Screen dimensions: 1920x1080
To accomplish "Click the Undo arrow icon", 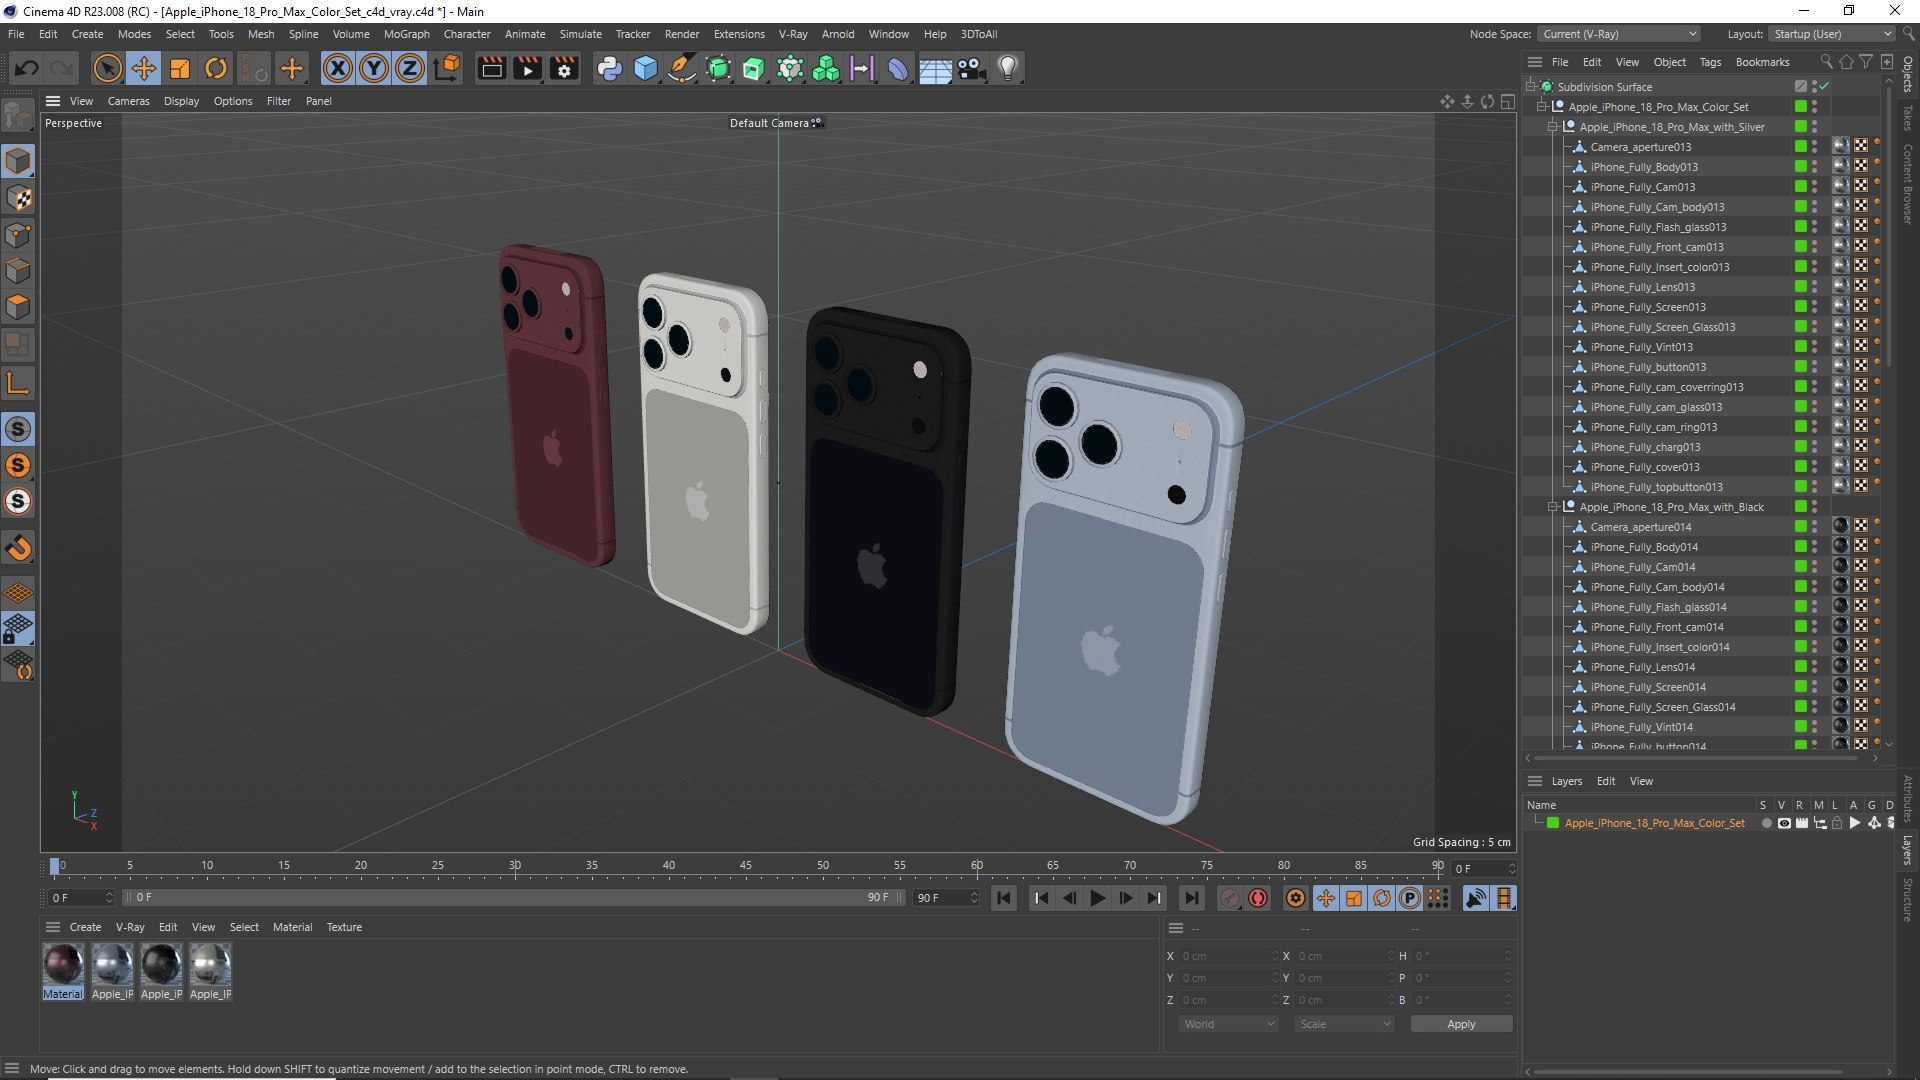I will coord(27,68).
